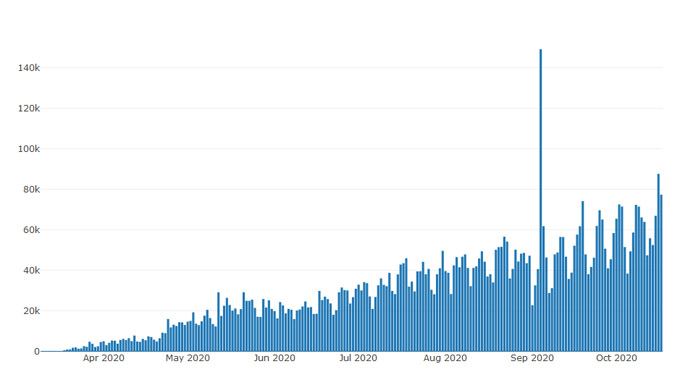Select the May 2020 x-axis label
This screenshot has width=680, height=377.
pos(187,358)
